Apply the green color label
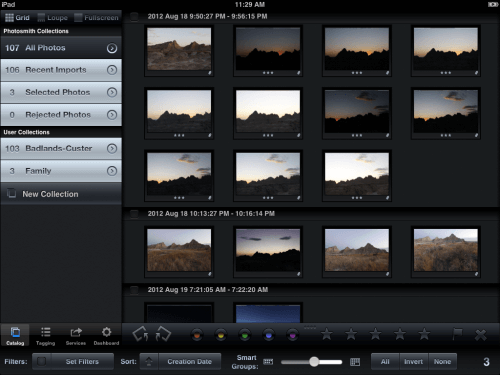 click(x=245, y=335)
